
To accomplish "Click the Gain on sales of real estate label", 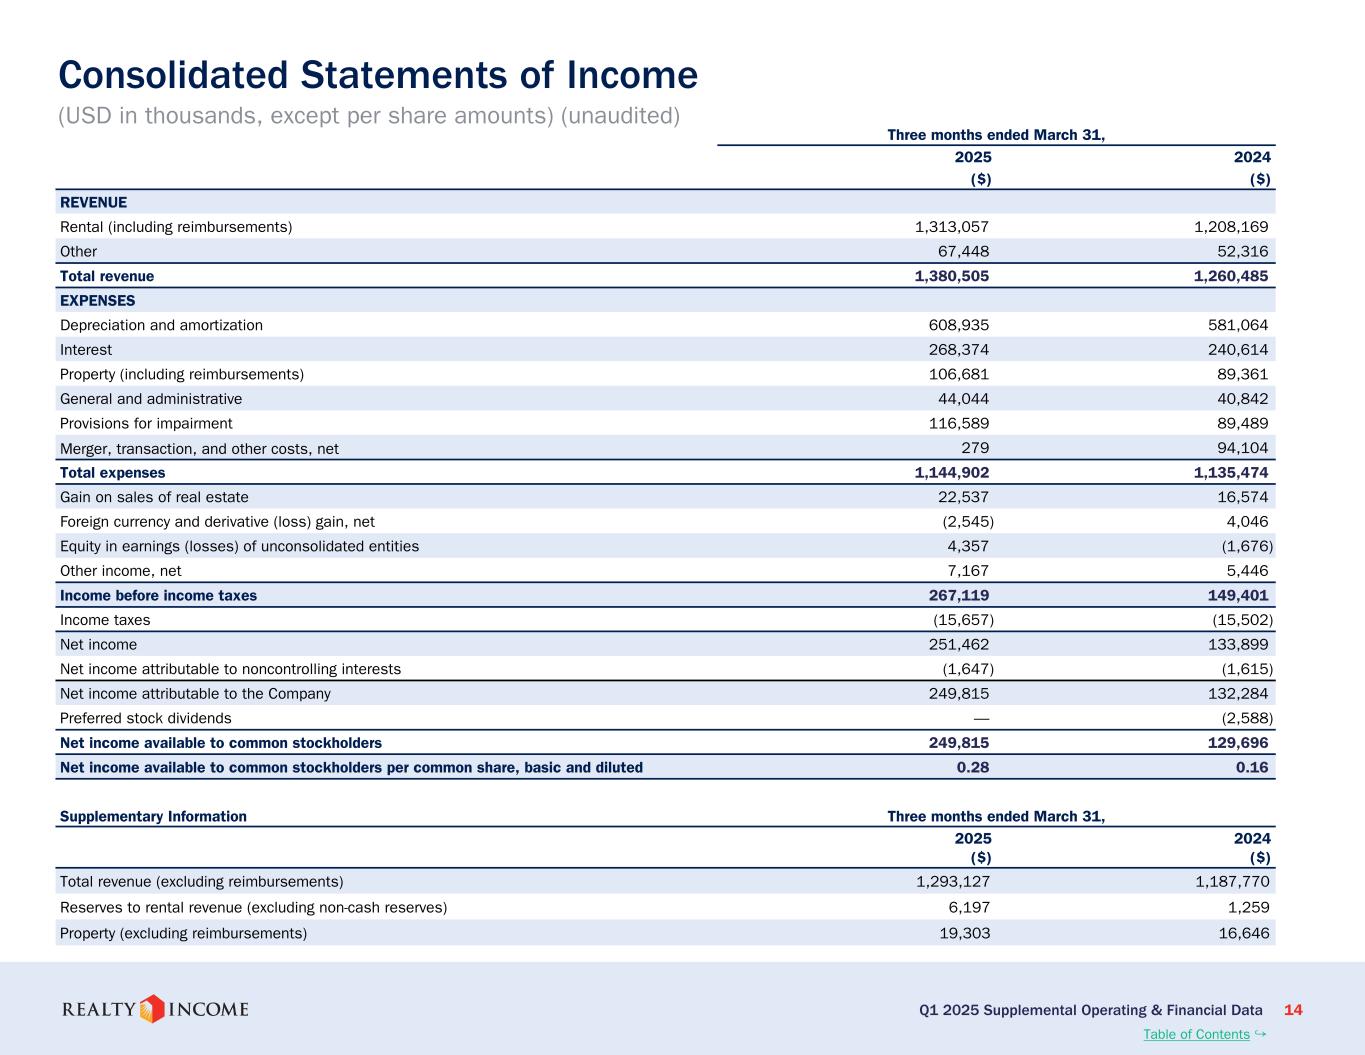I will click(x=154, y=497).
